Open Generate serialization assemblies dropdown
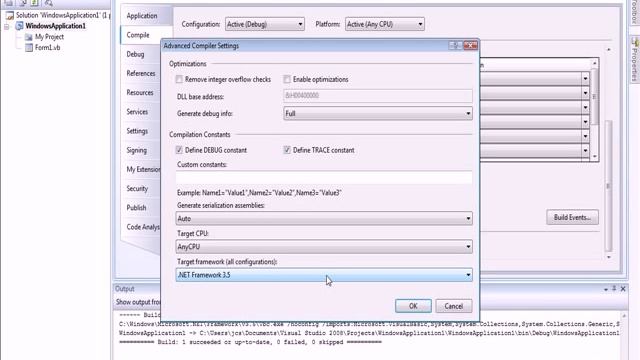 click(324, 218)
